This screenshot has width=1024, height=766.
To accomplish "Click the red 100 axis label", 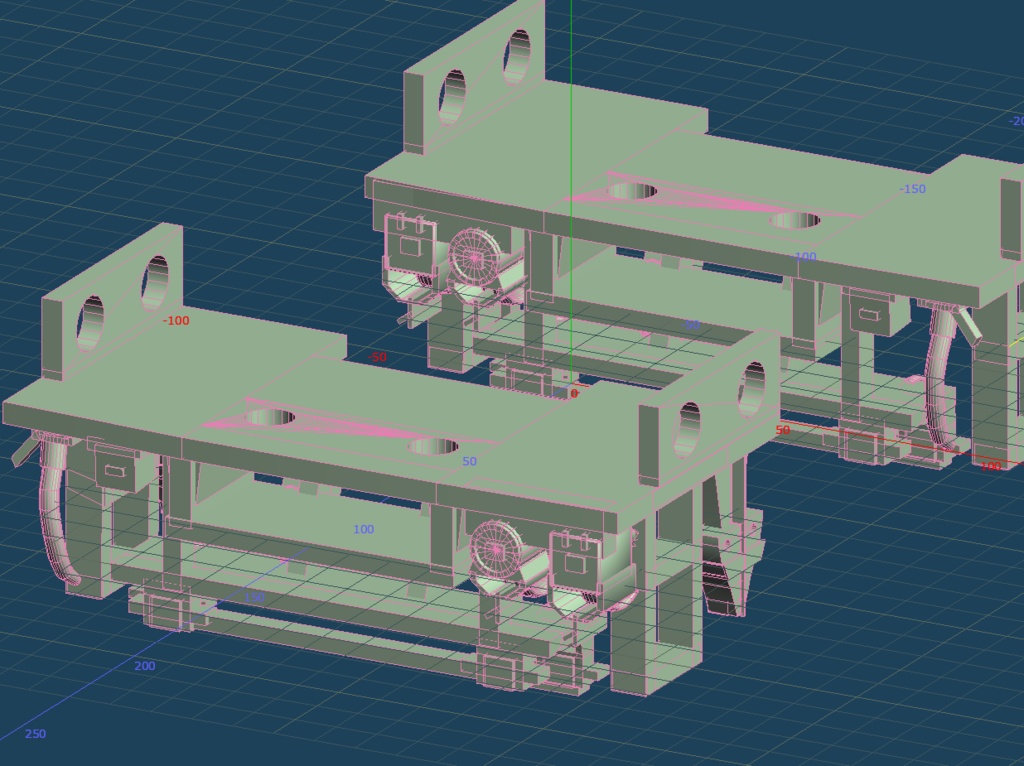I will tap(991, 466).
